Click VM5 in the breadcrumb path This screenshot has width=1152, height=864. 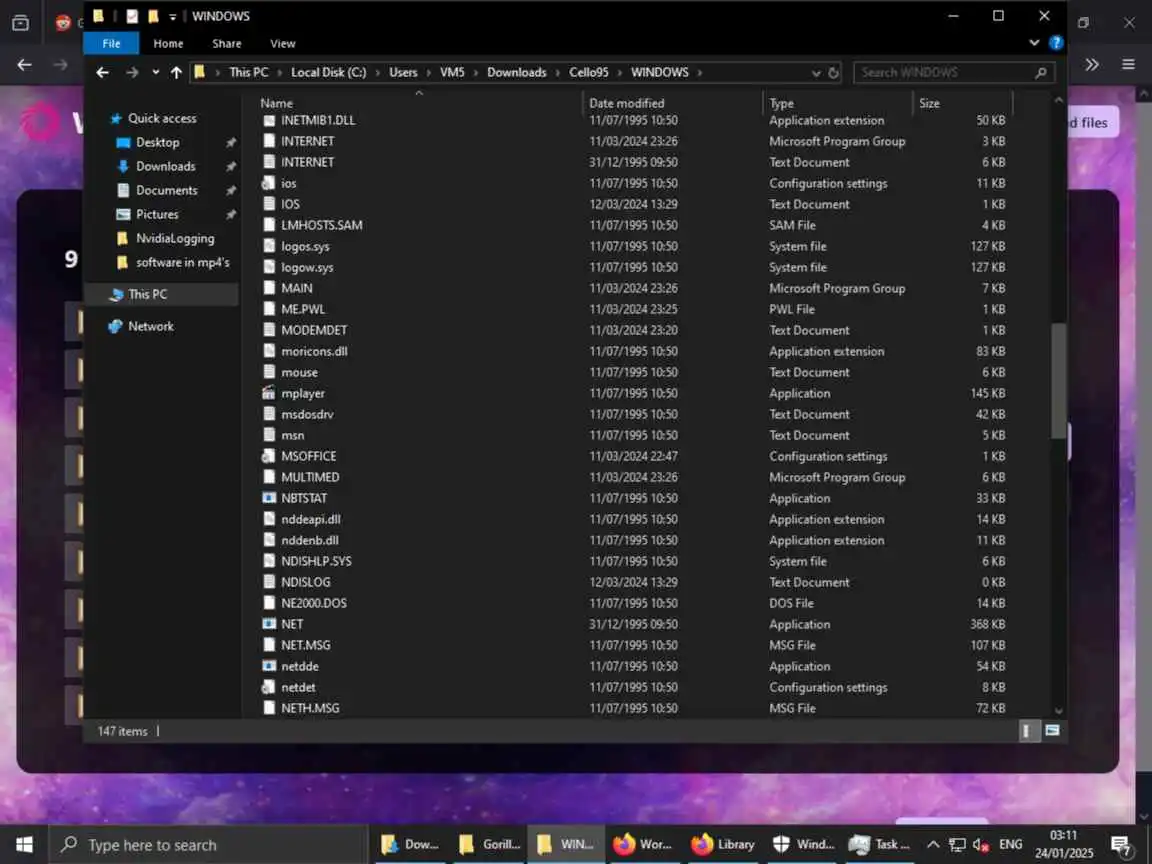(452, 73)
